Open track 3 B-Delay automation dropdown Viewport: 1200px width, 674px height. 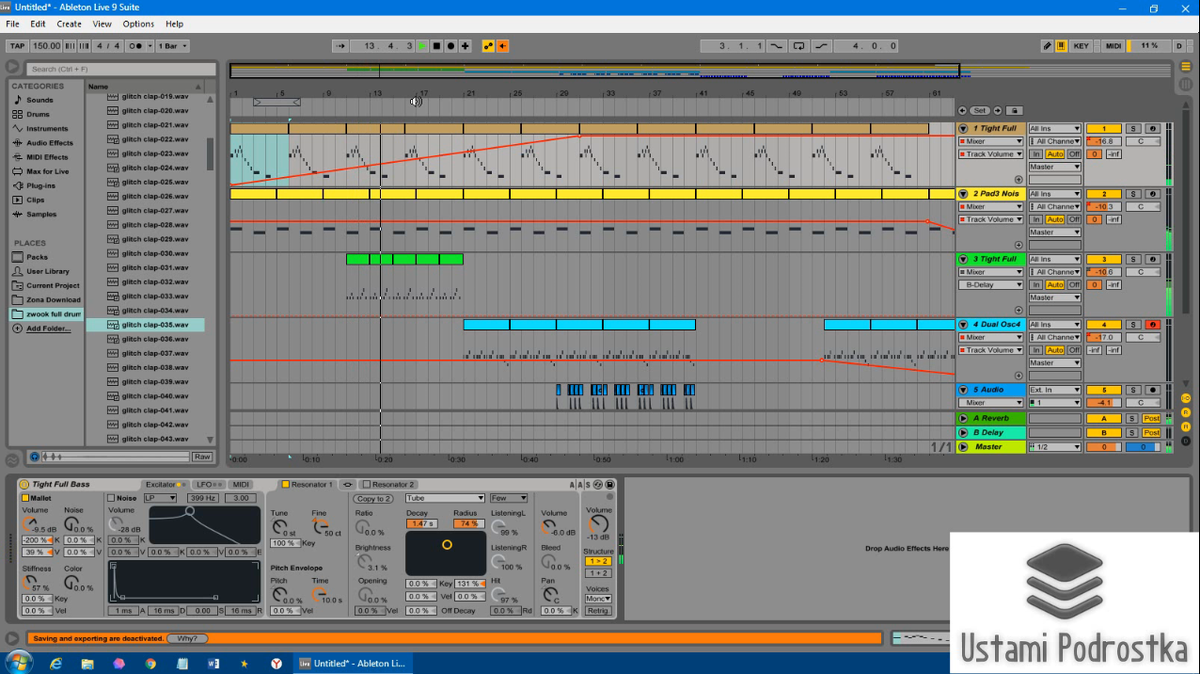(992, 285)
